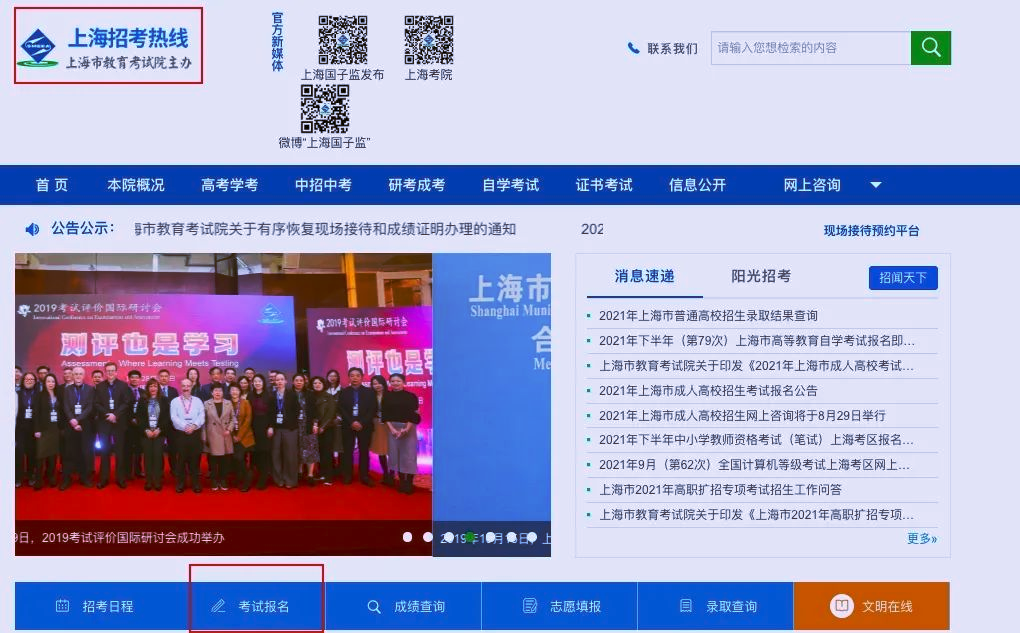Click the 上海招考热线 logo emblem
The image size is (1020, 633).
pyautogui.click(x=37, y=45)
